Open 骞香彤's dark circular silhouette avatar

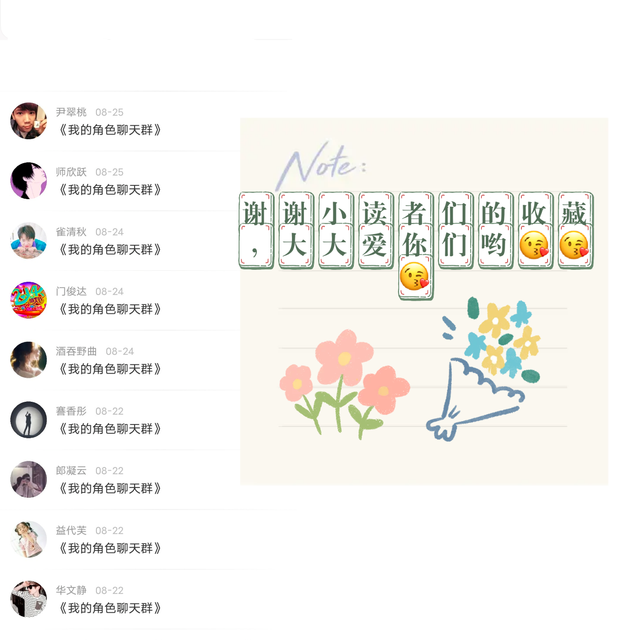click(x=28, y=420)
